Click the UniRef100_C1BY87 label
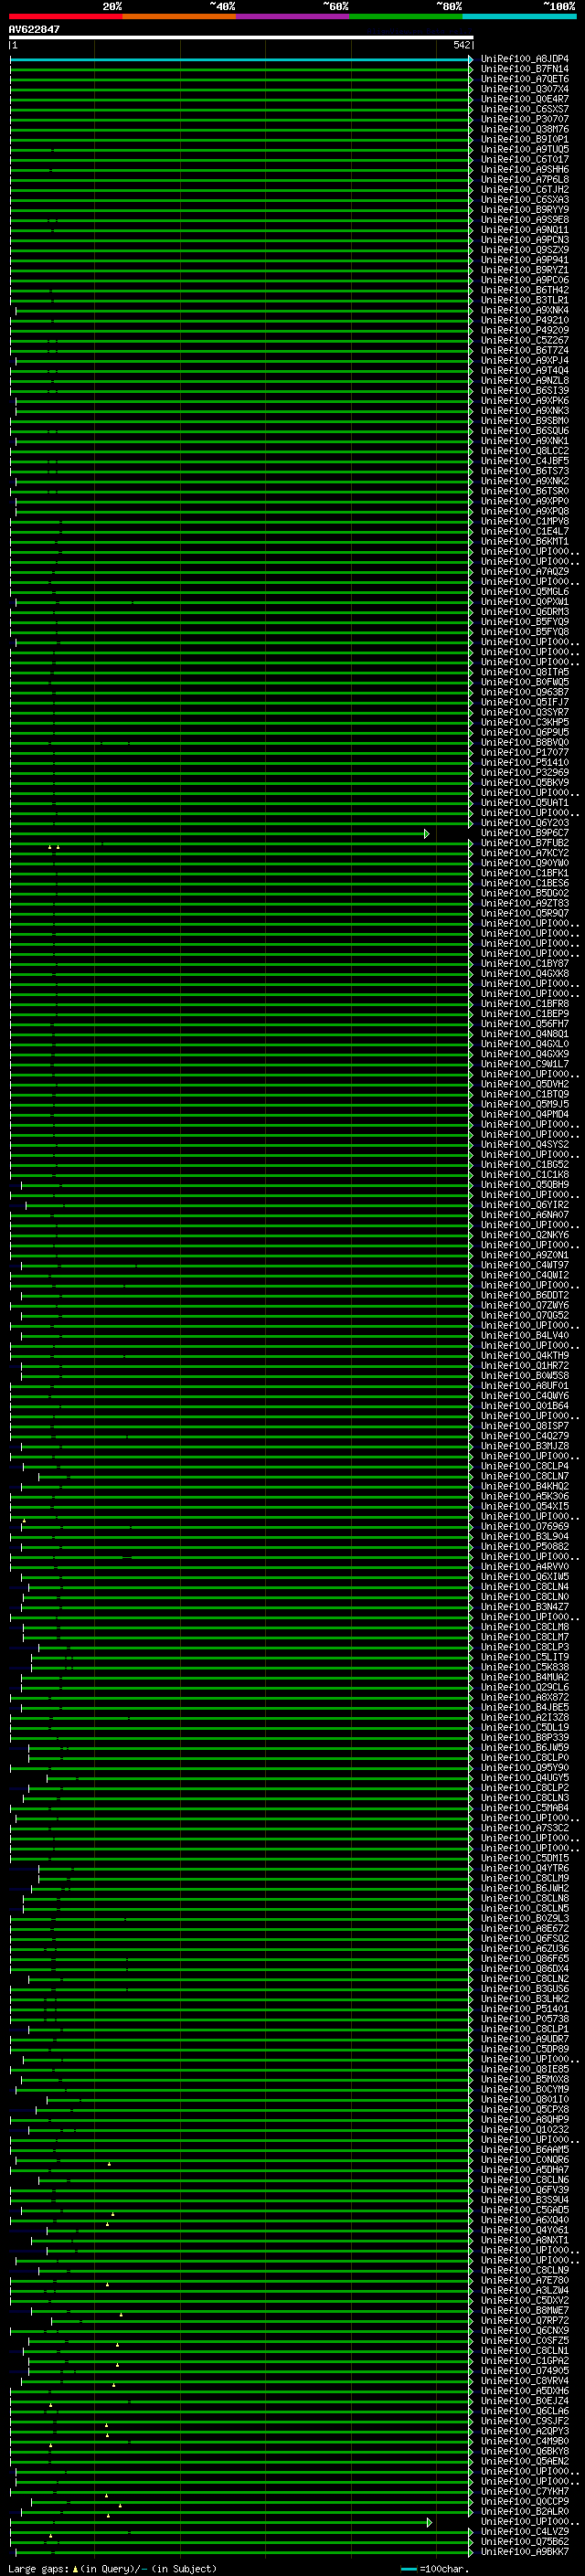Viewport: 585px width, 2576px height. pos(525,963)
